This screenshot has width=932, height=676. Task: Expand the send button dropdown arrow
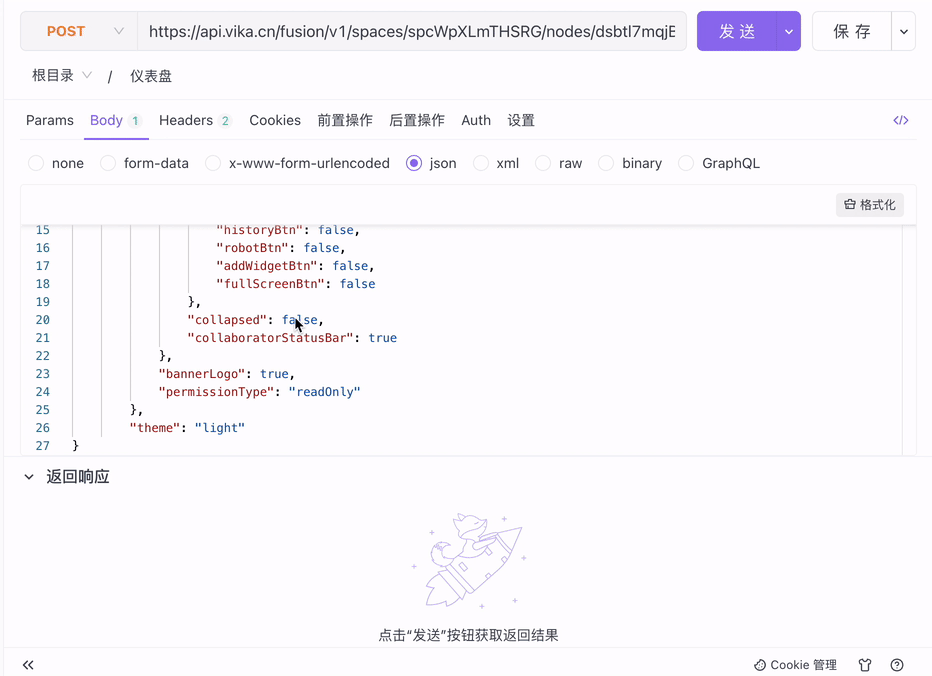(x=789, y=32)
